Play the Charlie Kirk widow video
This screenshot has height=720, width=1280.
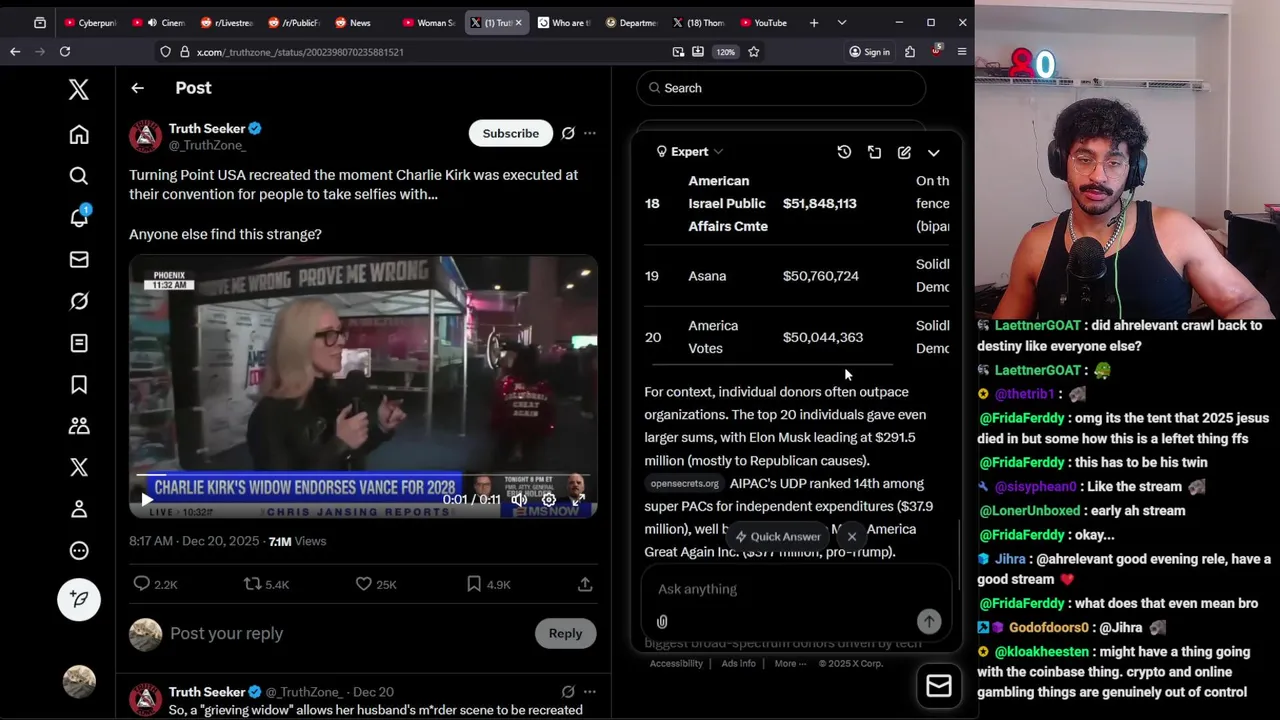click(x=147, y=499)
